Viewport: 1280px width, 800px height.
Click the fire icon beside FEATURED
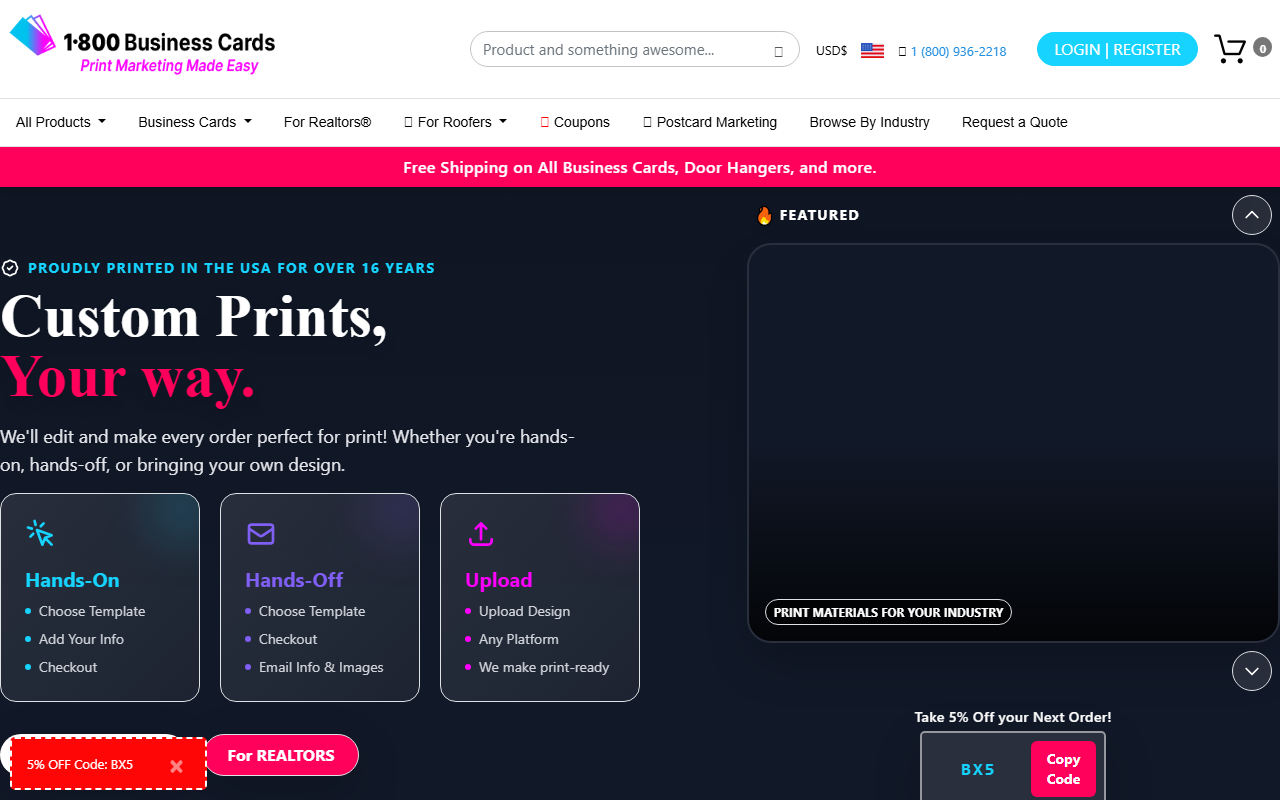pyautogui.click(x=764, y=215)
